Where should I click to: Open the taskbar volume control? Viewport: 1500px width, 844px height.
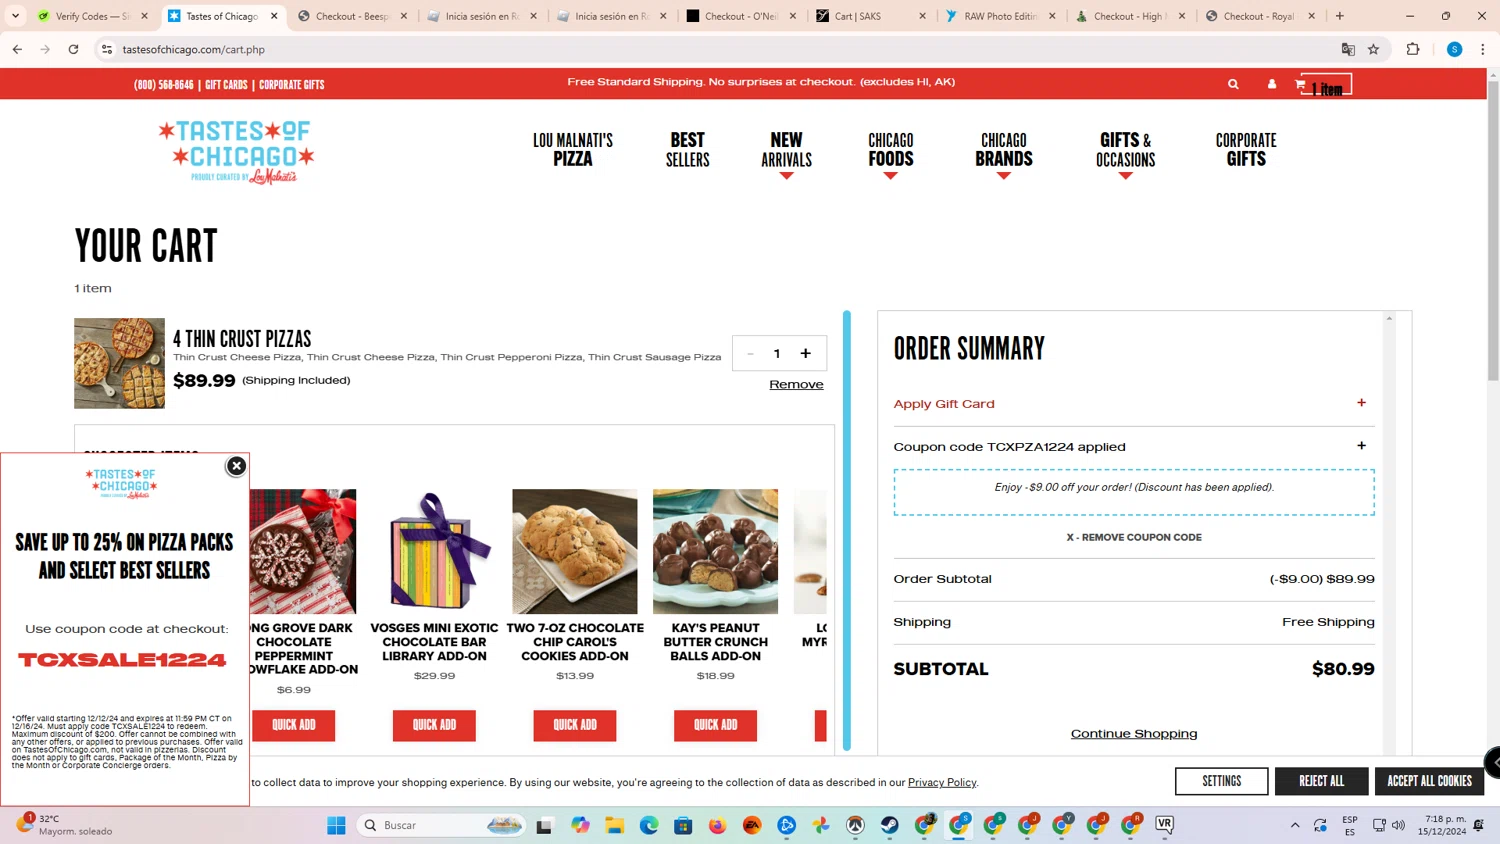[1398, 825]
